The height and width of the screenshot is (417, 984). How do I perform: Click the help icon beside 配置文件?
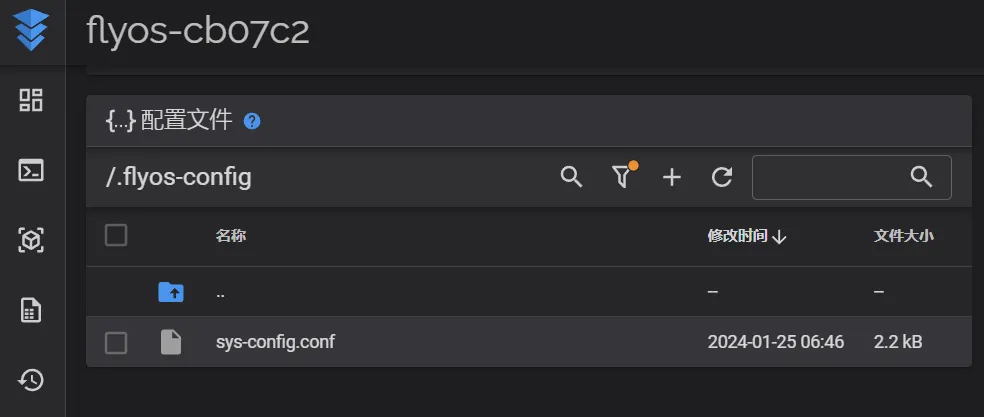point(252,121)
